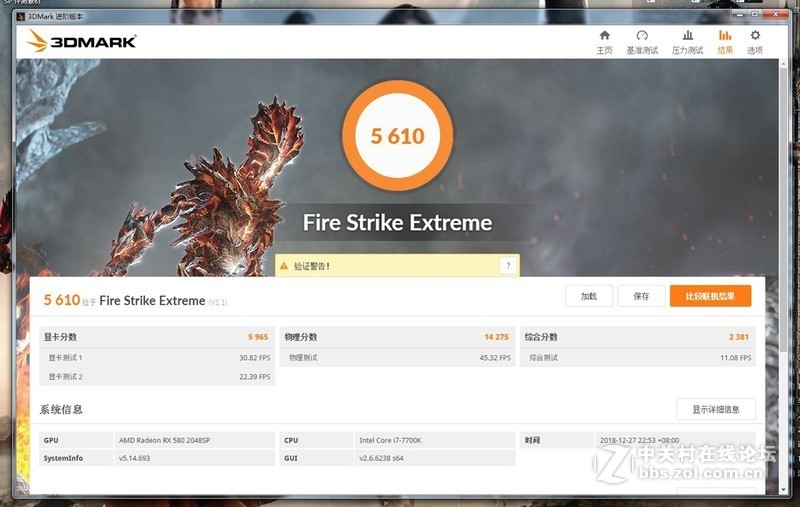This screenshot has height=507, width=800.
Task: Click the 显卡分数 5 965 row
Action: coord(157,337)
